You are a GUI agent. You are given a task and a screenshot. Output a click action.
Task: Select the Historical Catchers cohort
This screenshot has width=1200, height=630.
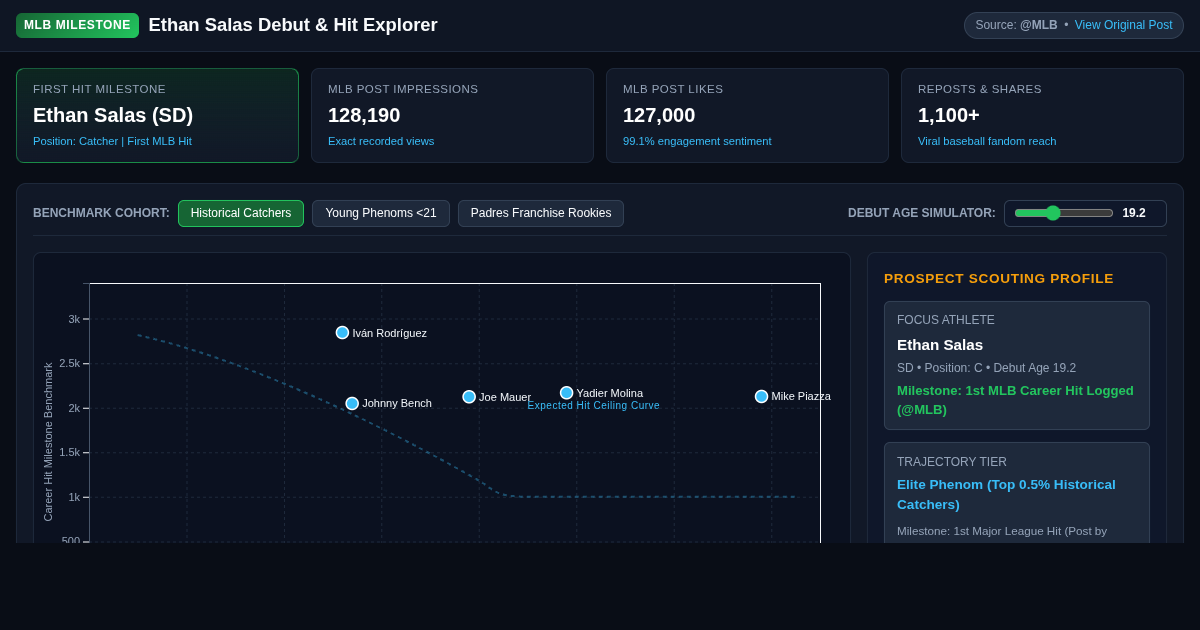[241, 213]
